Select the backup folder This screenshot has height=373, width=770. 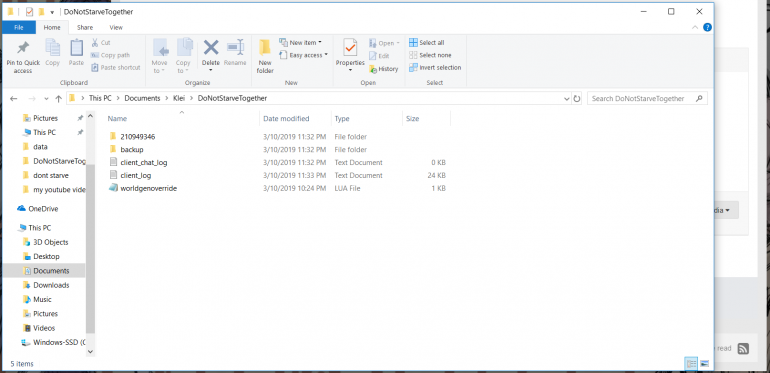[x=132, y=149]
